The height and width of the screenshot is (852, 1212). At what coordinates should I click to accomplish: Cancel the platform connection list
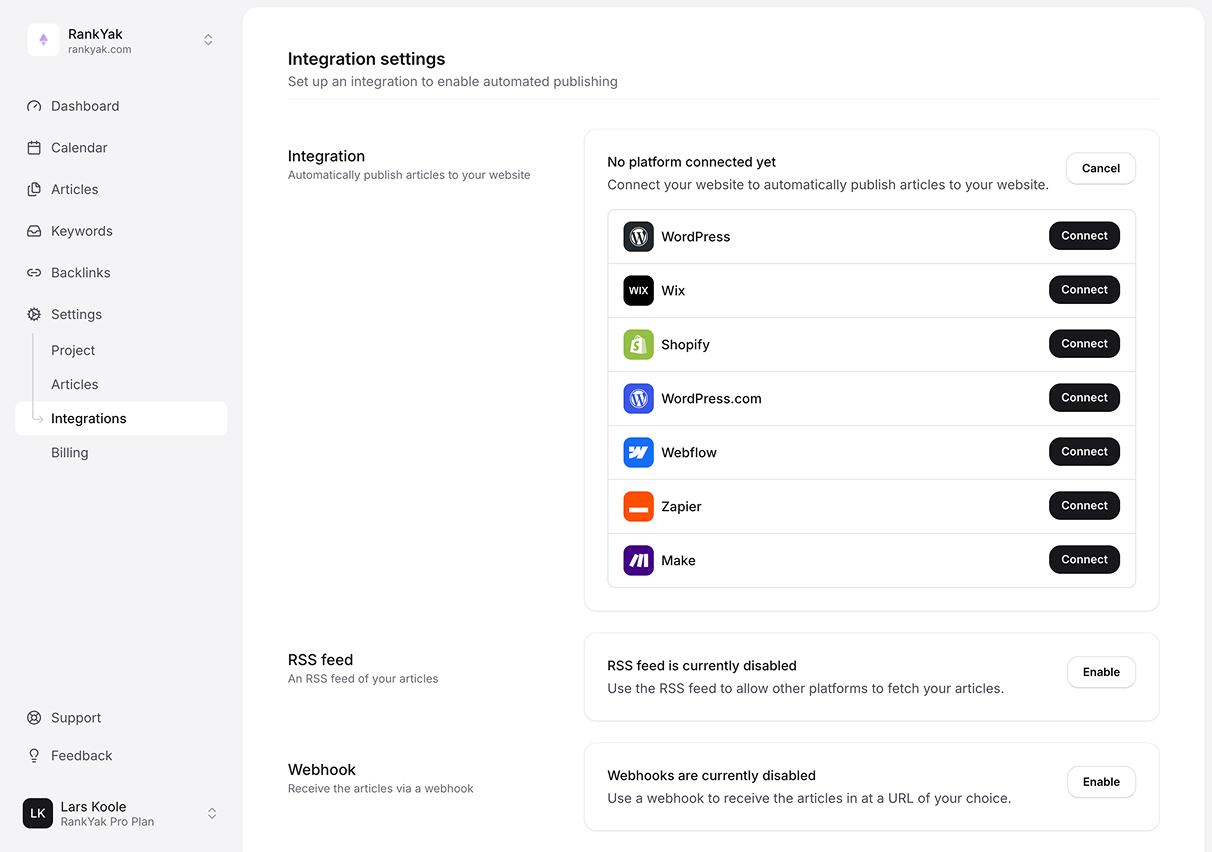(x=1100, y=168)
